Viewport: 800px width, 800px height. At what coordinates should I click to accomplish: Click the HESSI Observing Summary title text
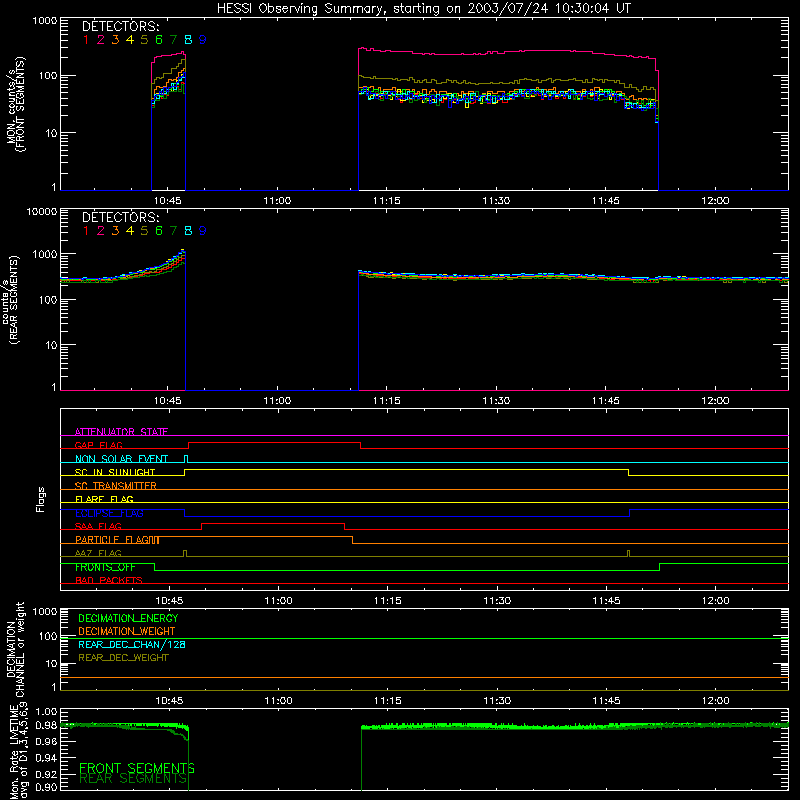click(424, 9)
